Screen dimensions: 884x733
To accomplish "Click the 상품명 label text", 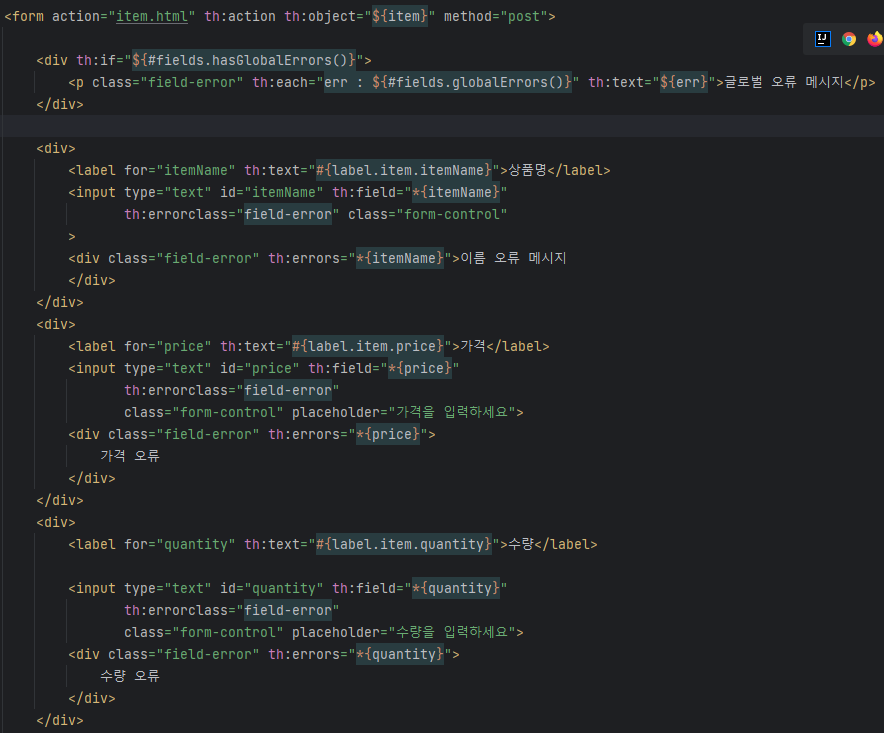I will pyautogui.click(x=528, y=170).
